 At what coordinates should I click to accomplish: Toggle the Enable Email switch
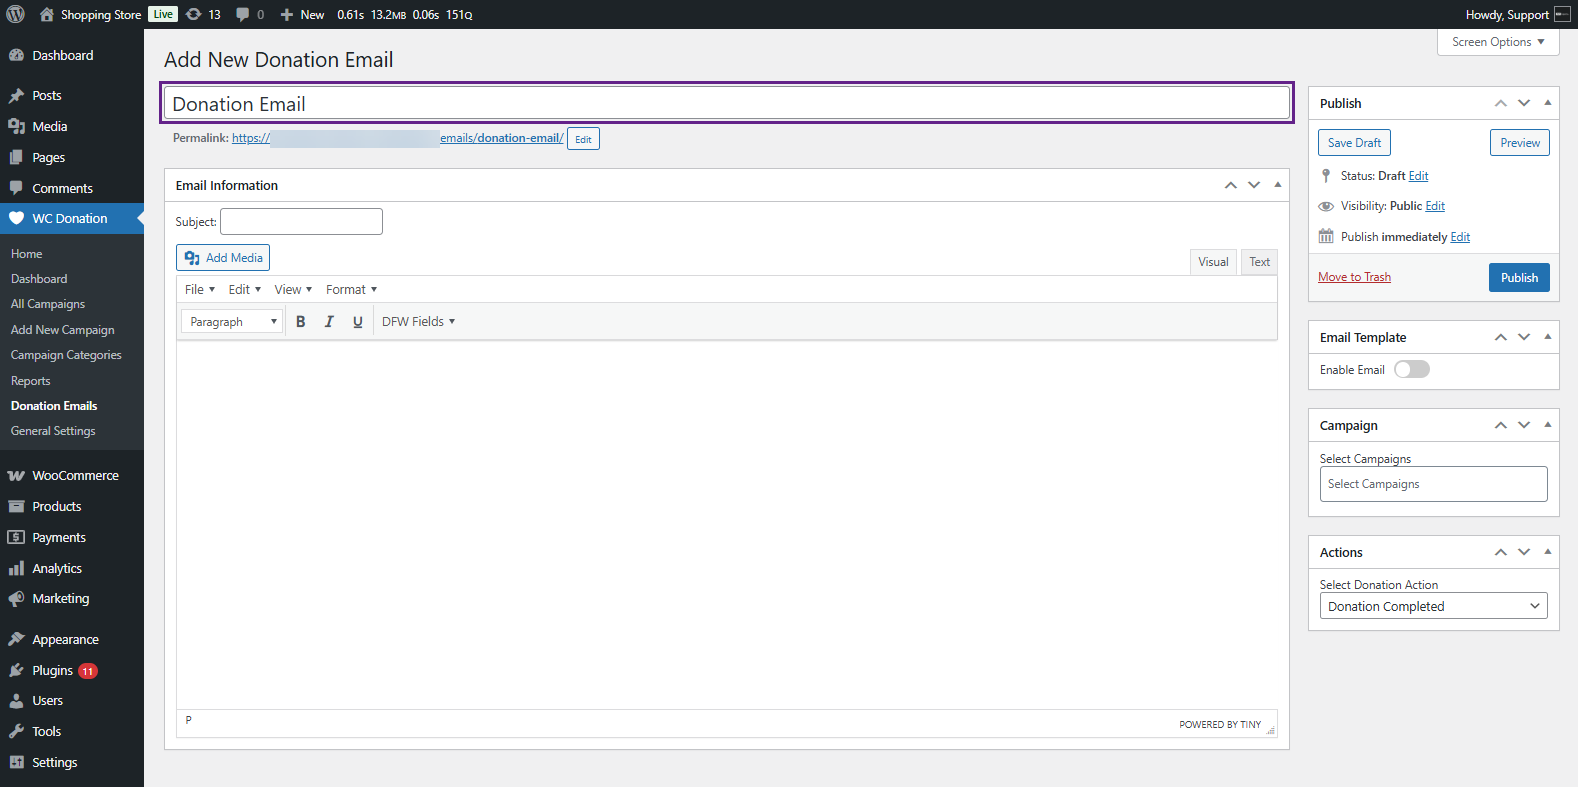(x=1411, y=370)
